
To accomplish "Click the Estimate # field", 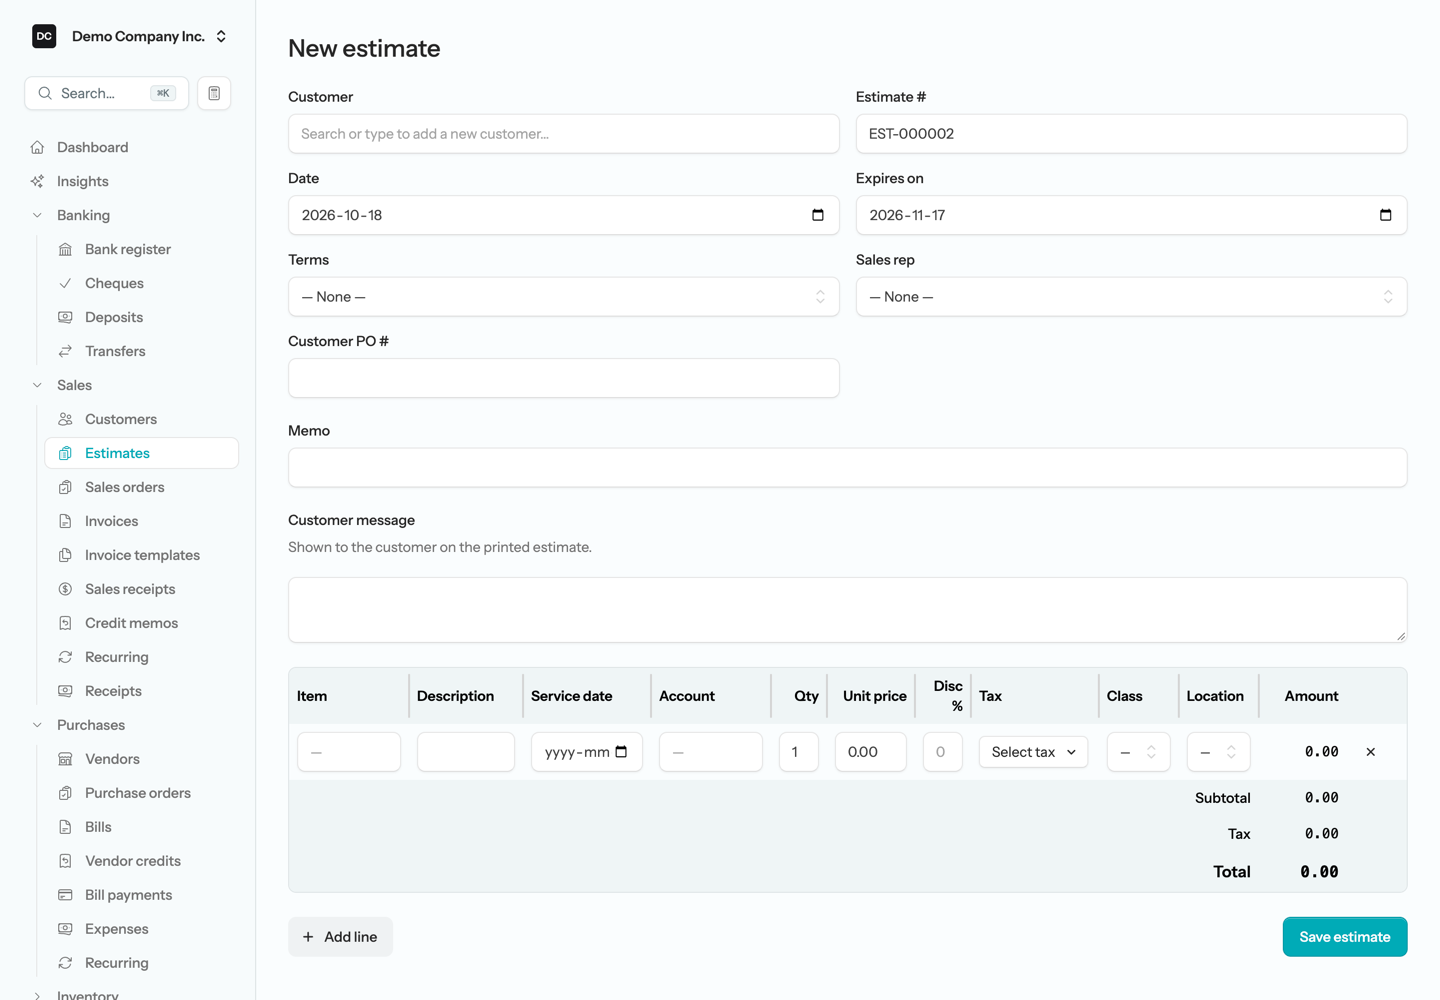I will [x=1132, y=134].
